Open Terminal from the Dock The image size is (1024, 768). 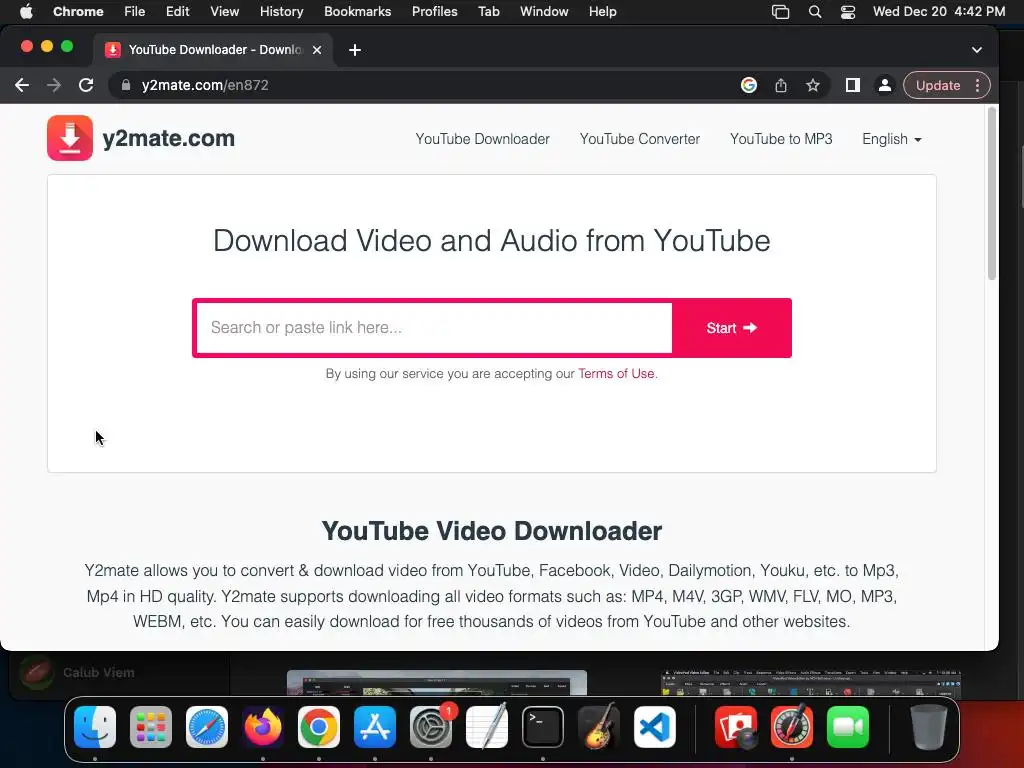click(x=543, y=727)
